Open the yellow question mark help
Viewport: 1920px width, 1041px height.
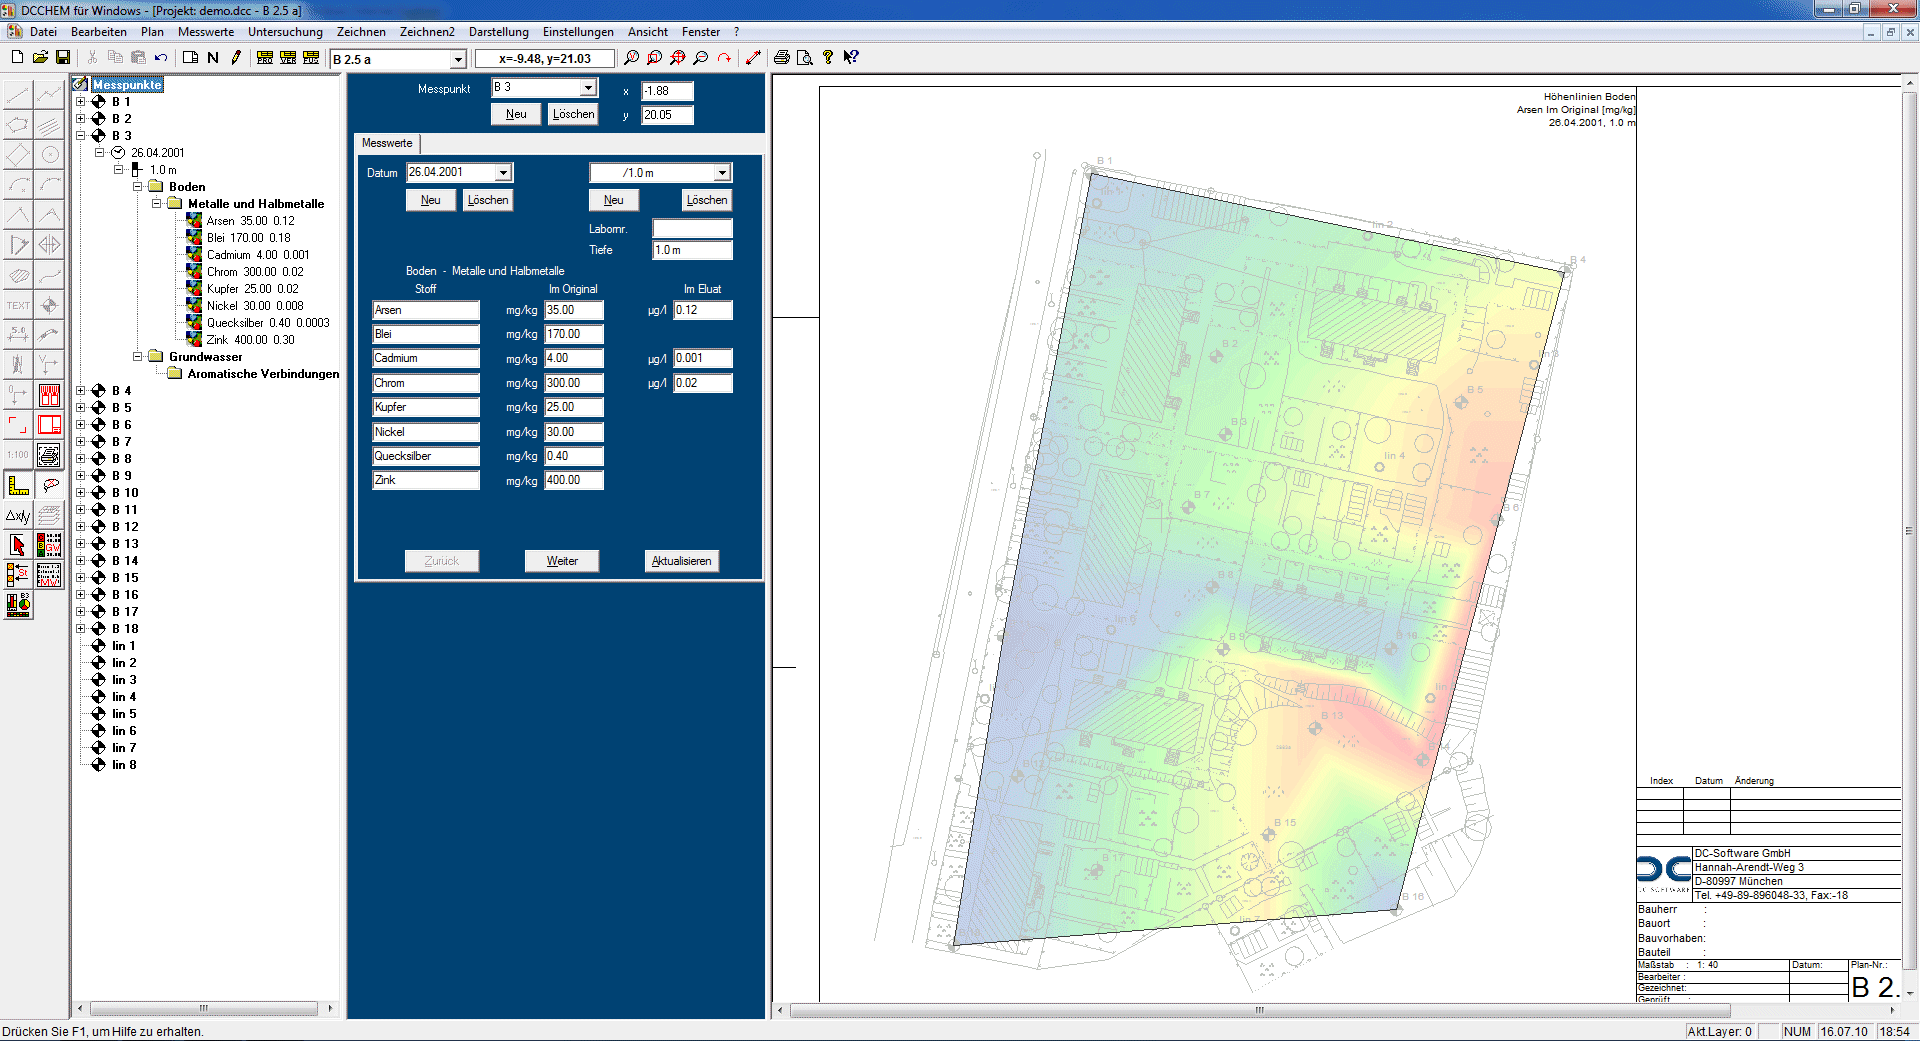[828, 58]
